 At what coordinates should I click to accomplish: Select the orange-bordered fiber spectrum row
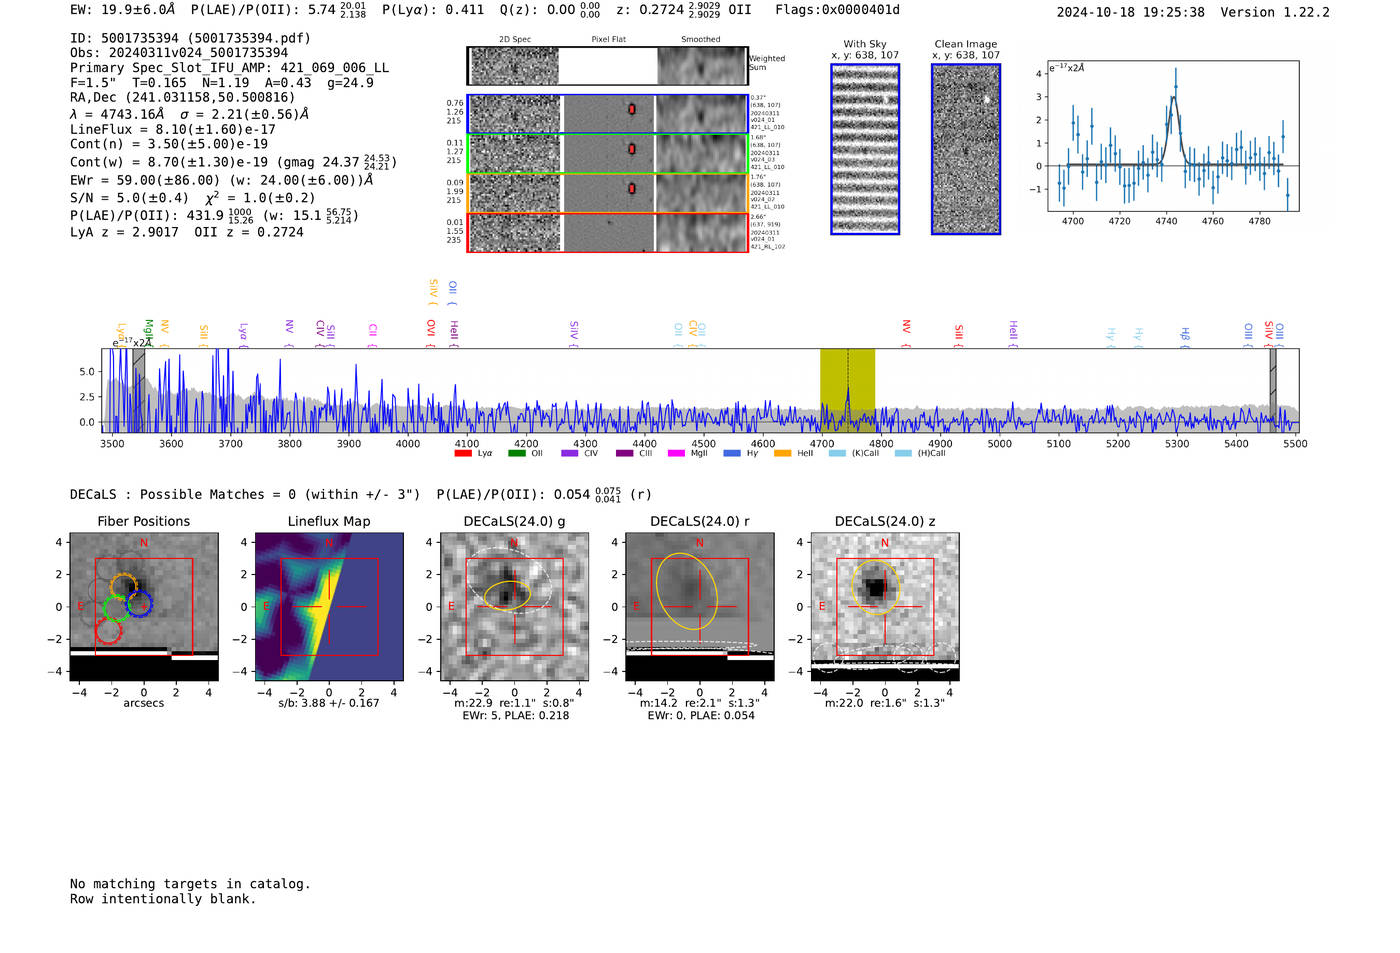pos(607,193)
